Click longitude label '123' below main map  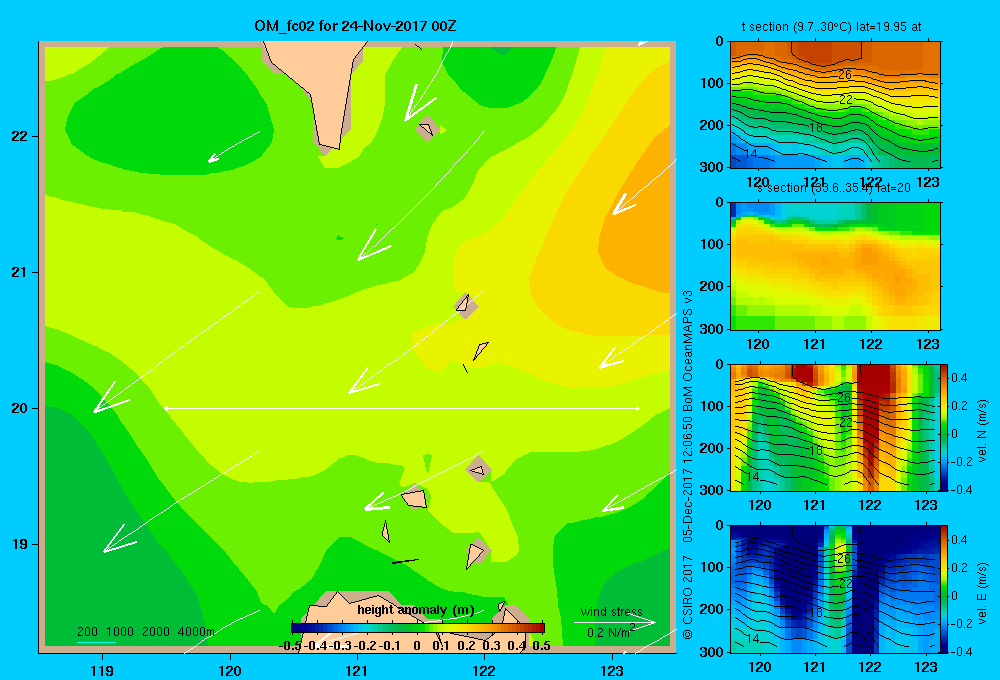coord(612,670)
